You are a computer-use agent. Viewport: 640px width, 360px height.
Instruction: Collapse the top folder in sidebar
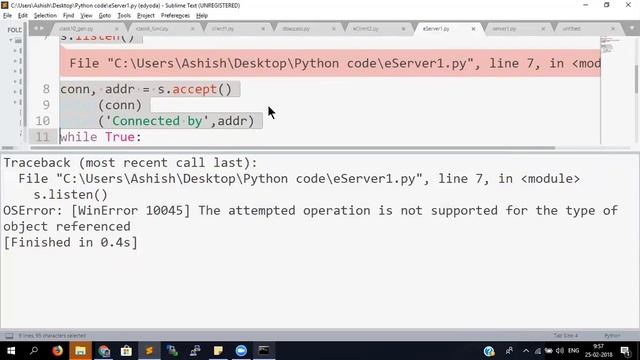11,40
